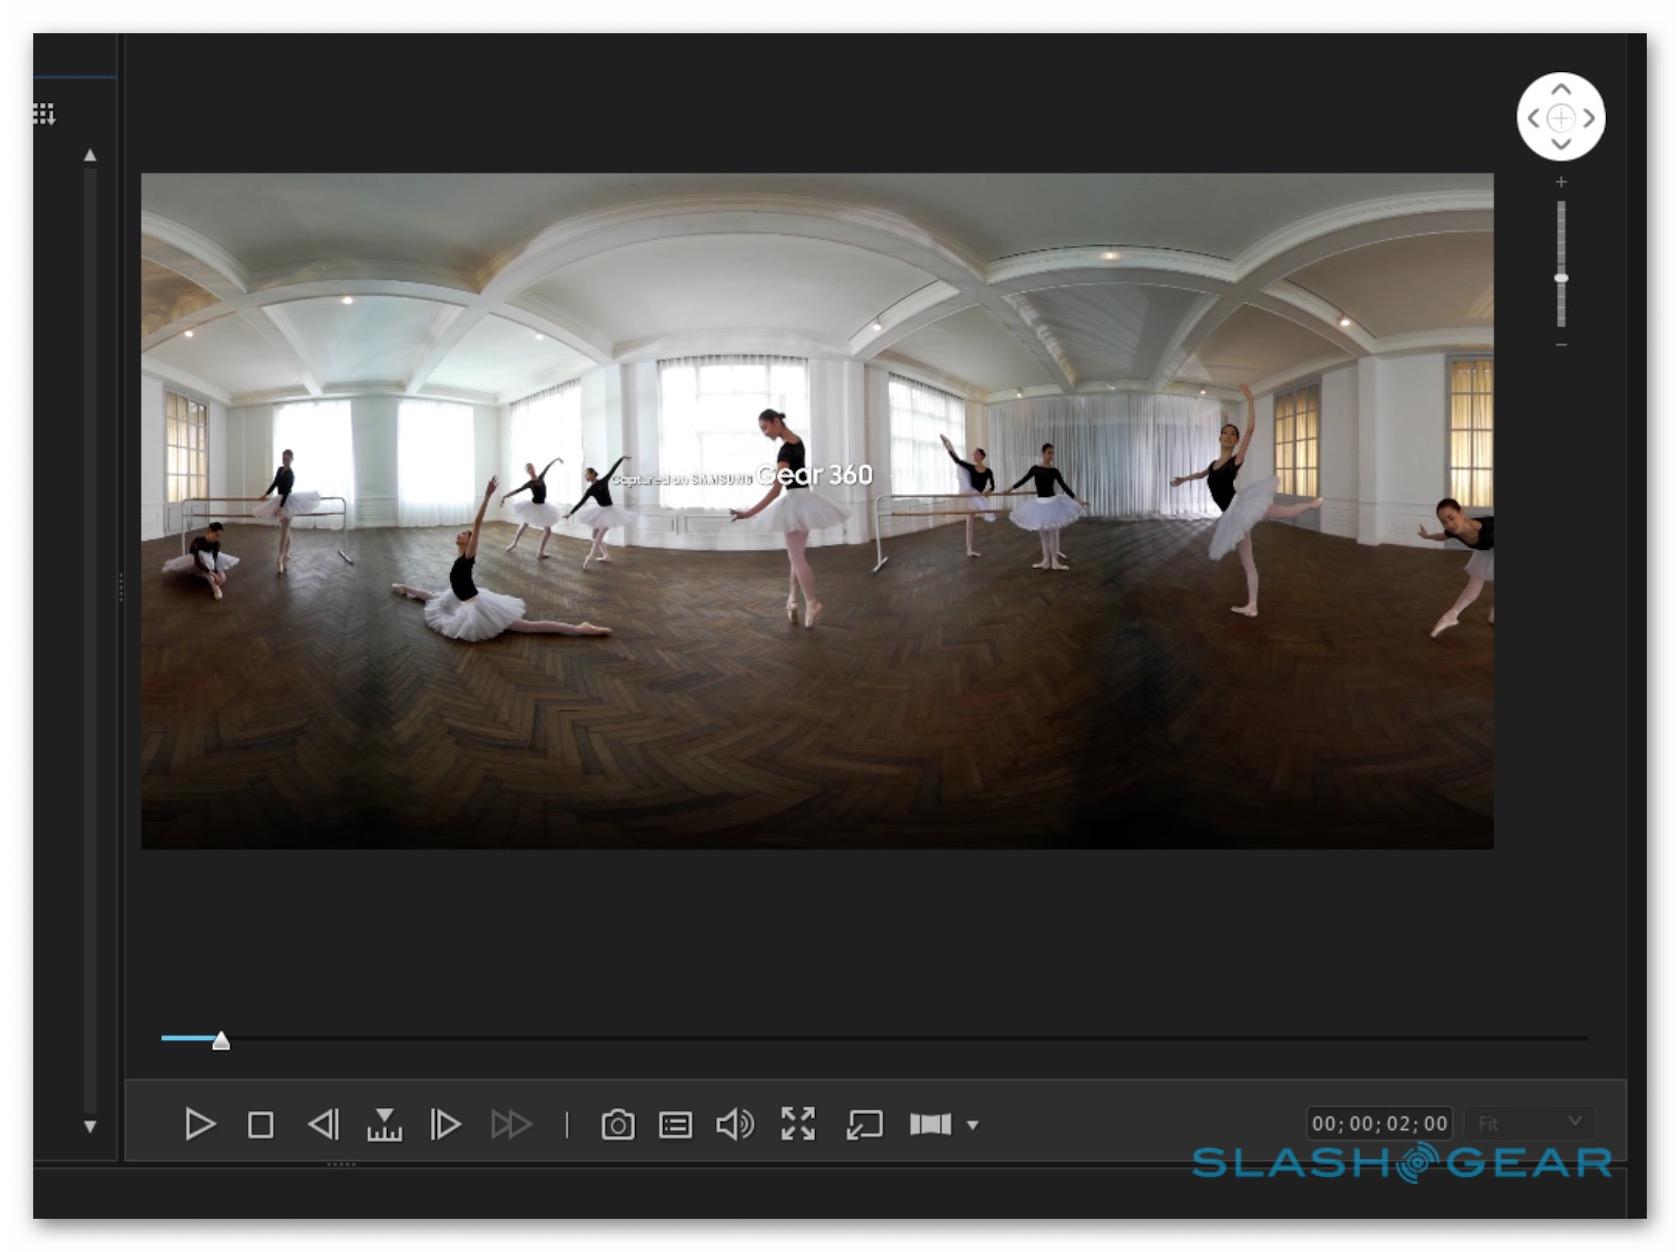Image resolution: width=1680 pixels, height=1252 pixels.
Task: Switch the preview to full screen
Action: pos(798,1124)
